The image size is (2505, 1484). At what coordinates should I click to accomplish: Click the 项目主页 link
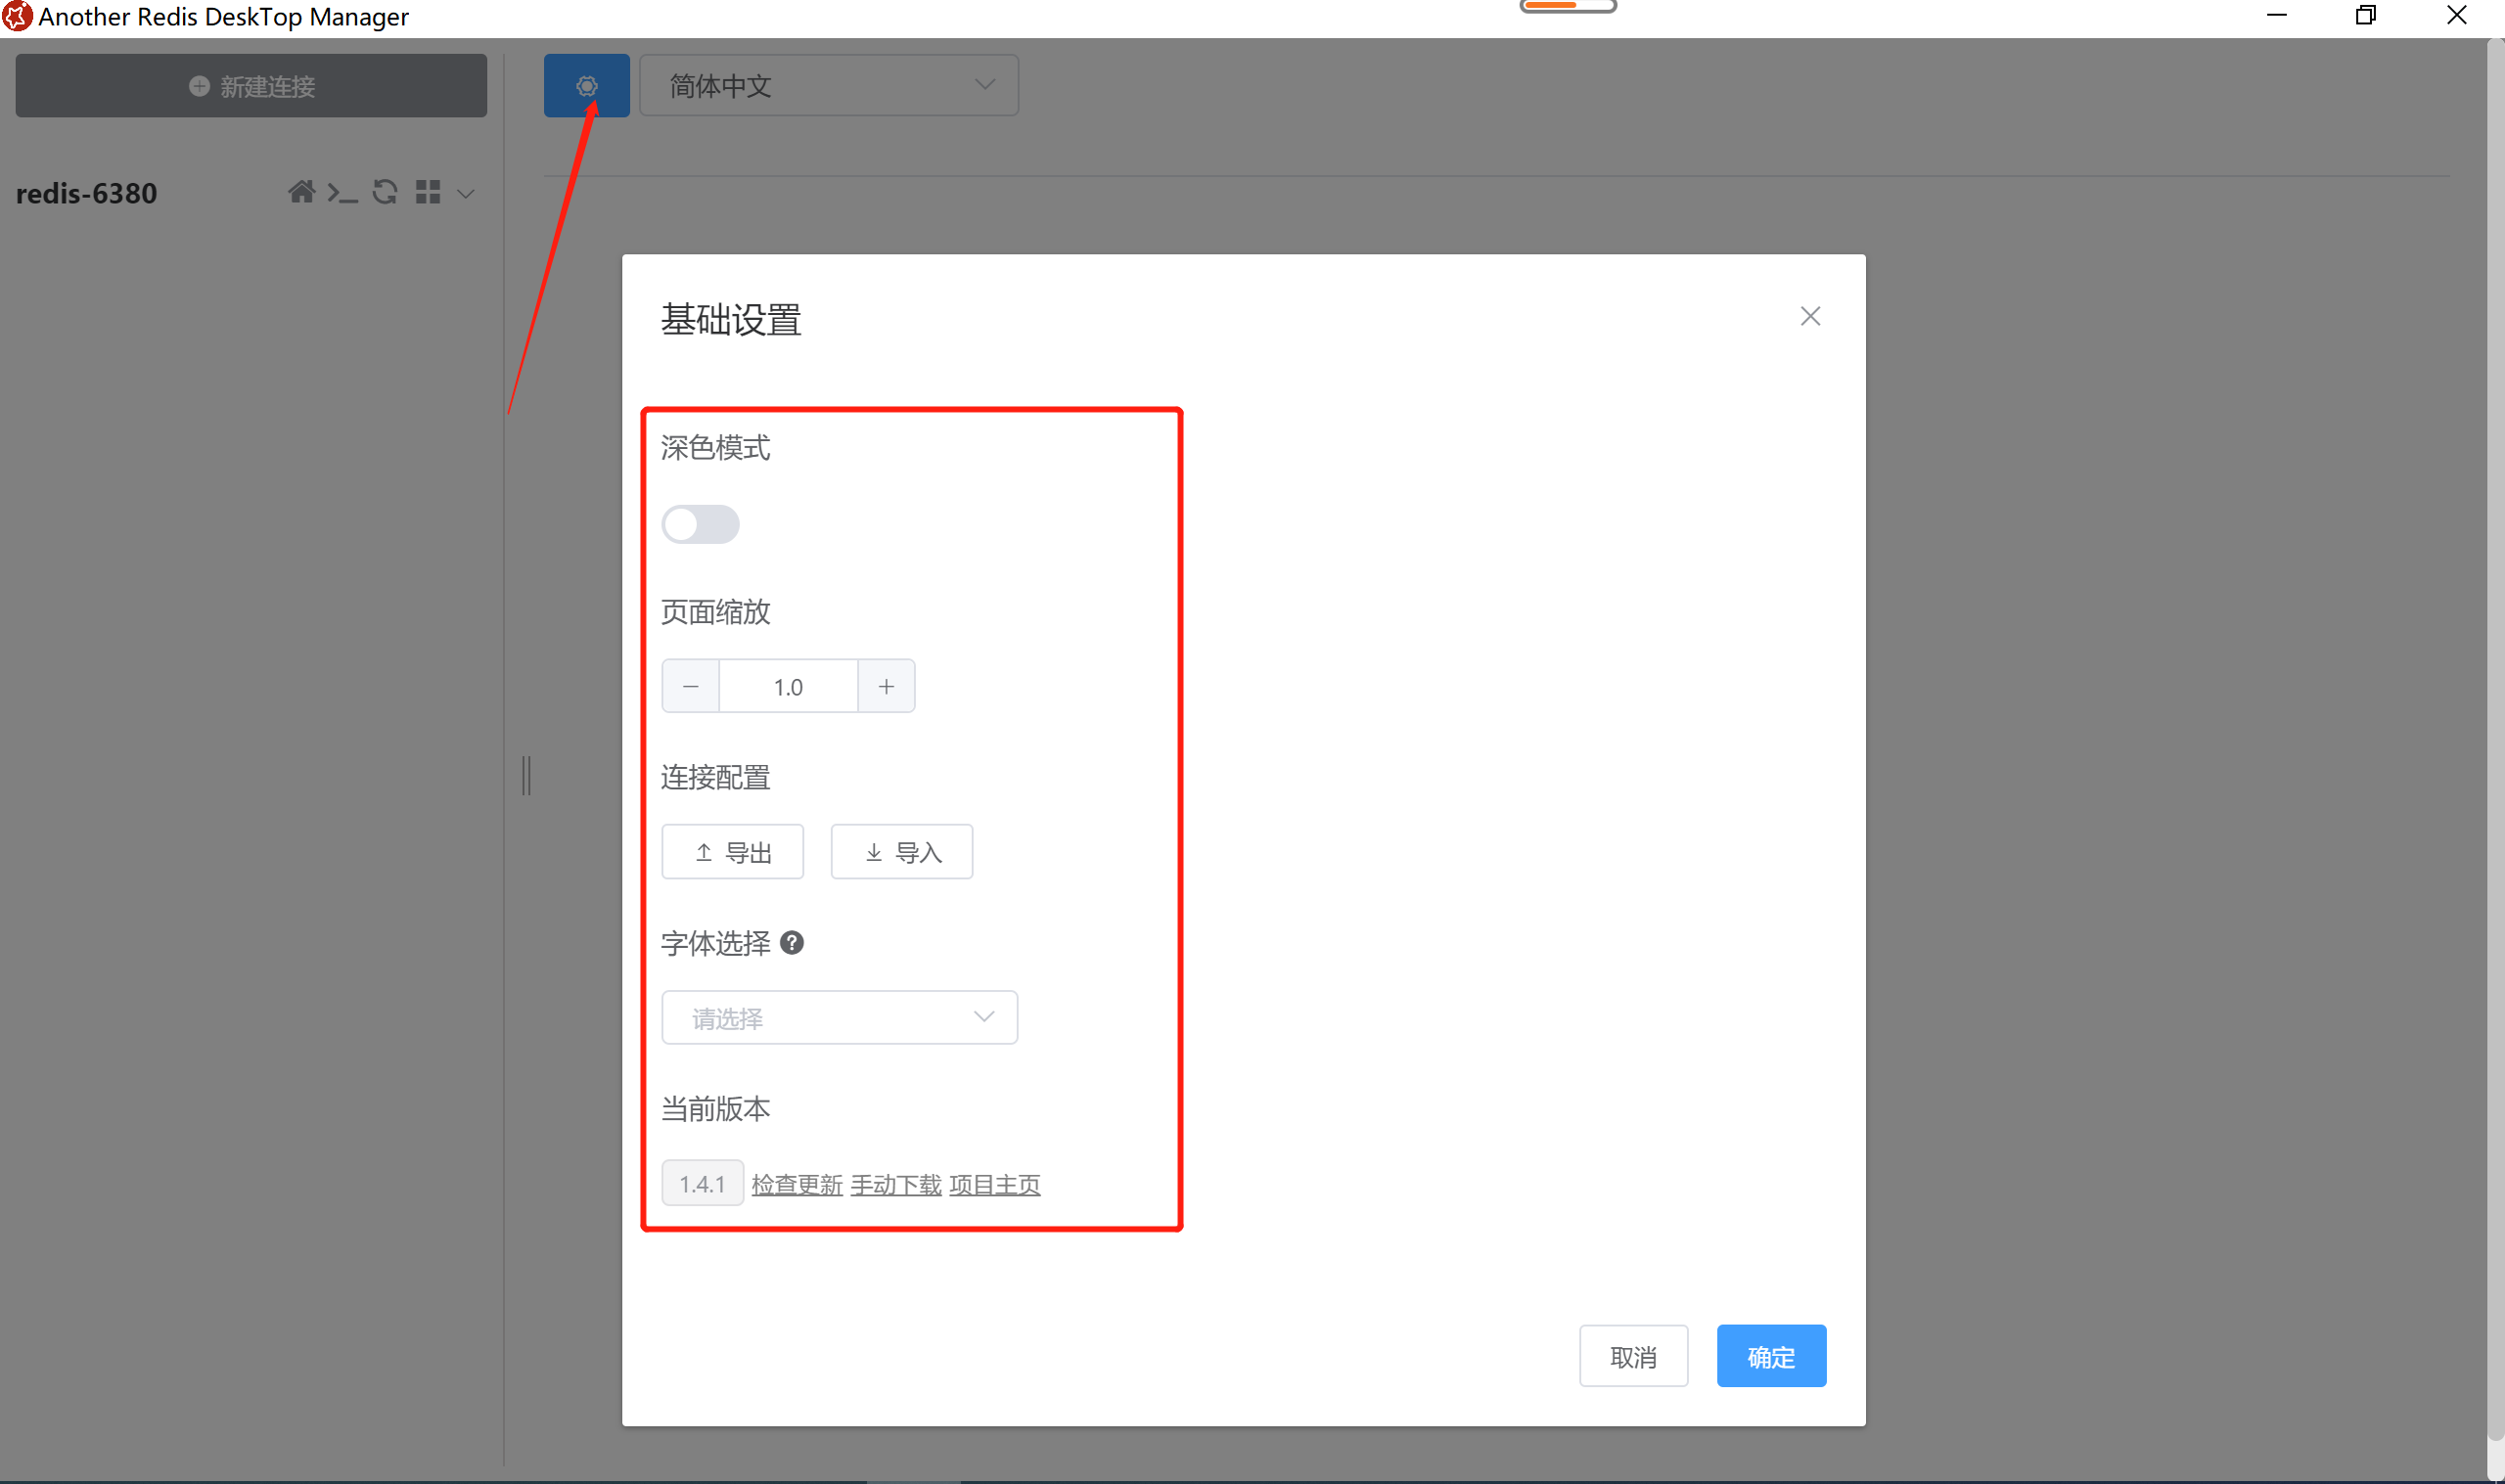(995, 1185)
